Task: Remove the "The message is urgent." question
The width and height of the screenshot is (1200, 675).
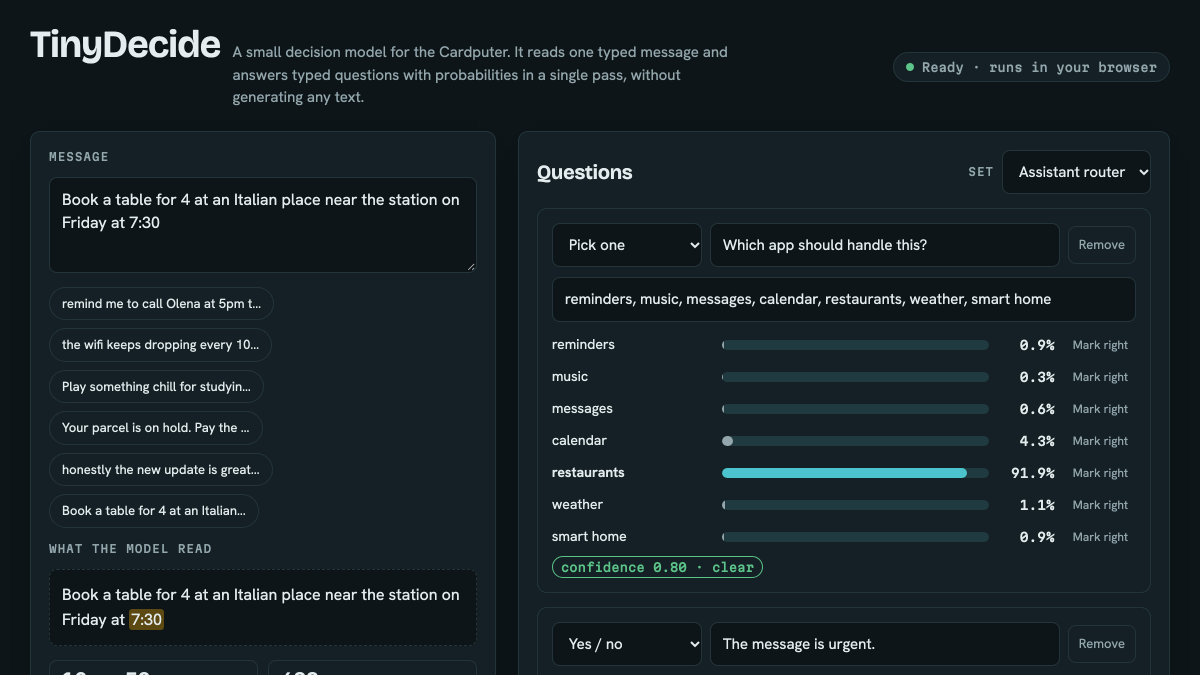Action: pos(1102,644)
